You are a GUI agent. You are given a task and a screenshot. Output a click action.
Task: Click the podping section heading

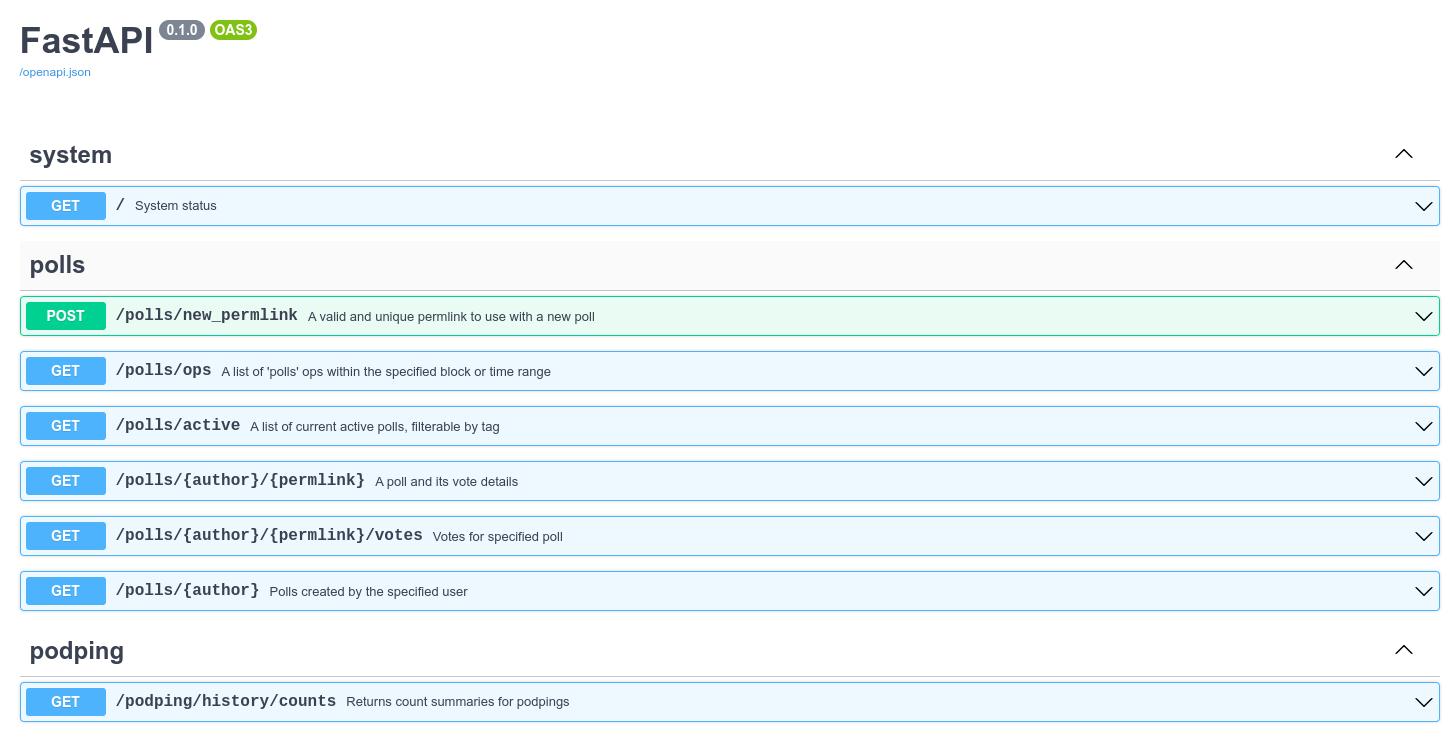pyautogui.click(x=77, y=651)
